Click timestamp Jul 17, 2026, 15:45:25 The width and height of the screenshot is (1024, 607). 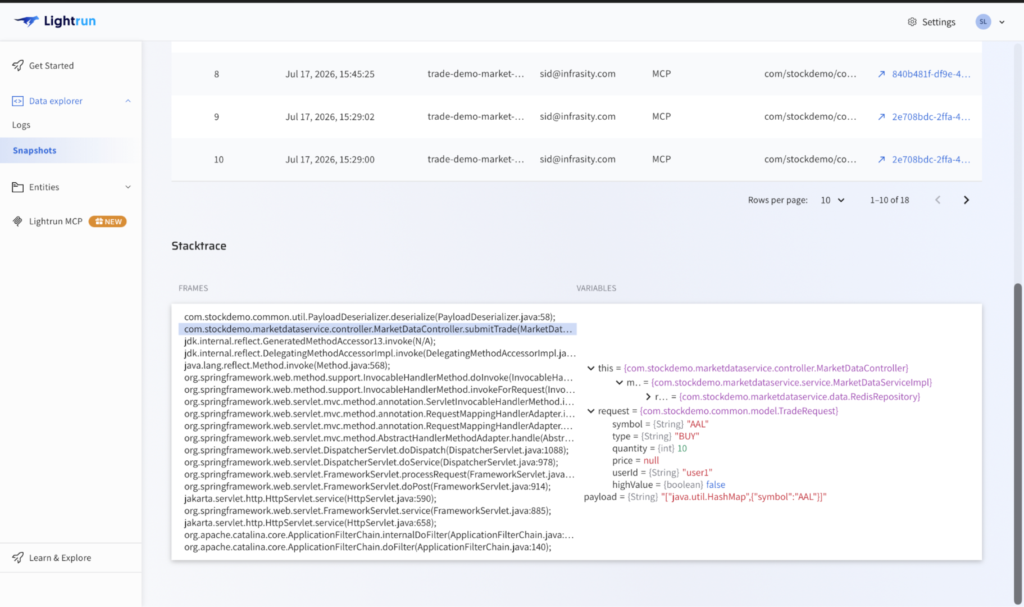(x=330, y=74)
